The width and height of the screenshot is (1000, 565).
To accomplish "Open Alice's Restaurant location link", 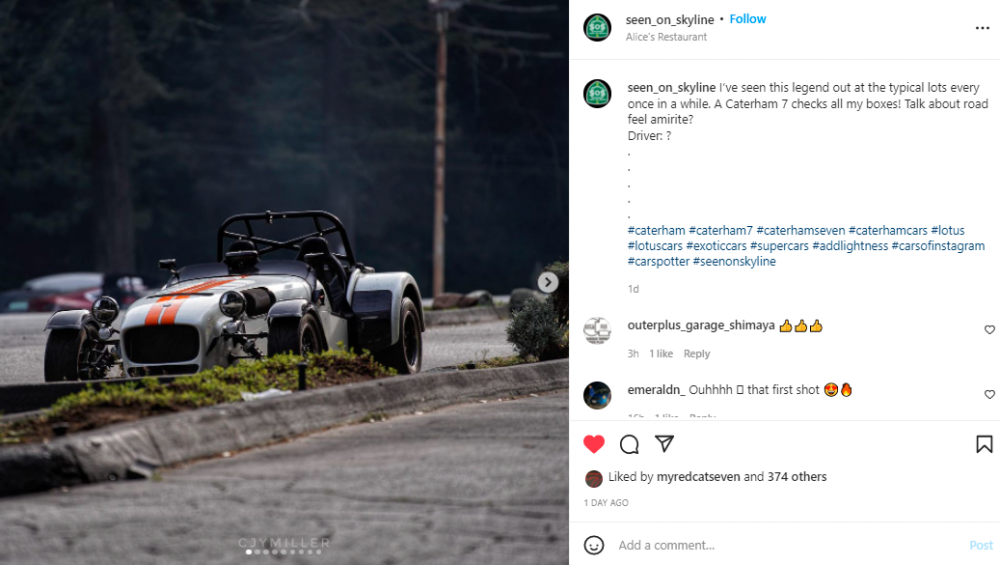I will click(666, 37).
